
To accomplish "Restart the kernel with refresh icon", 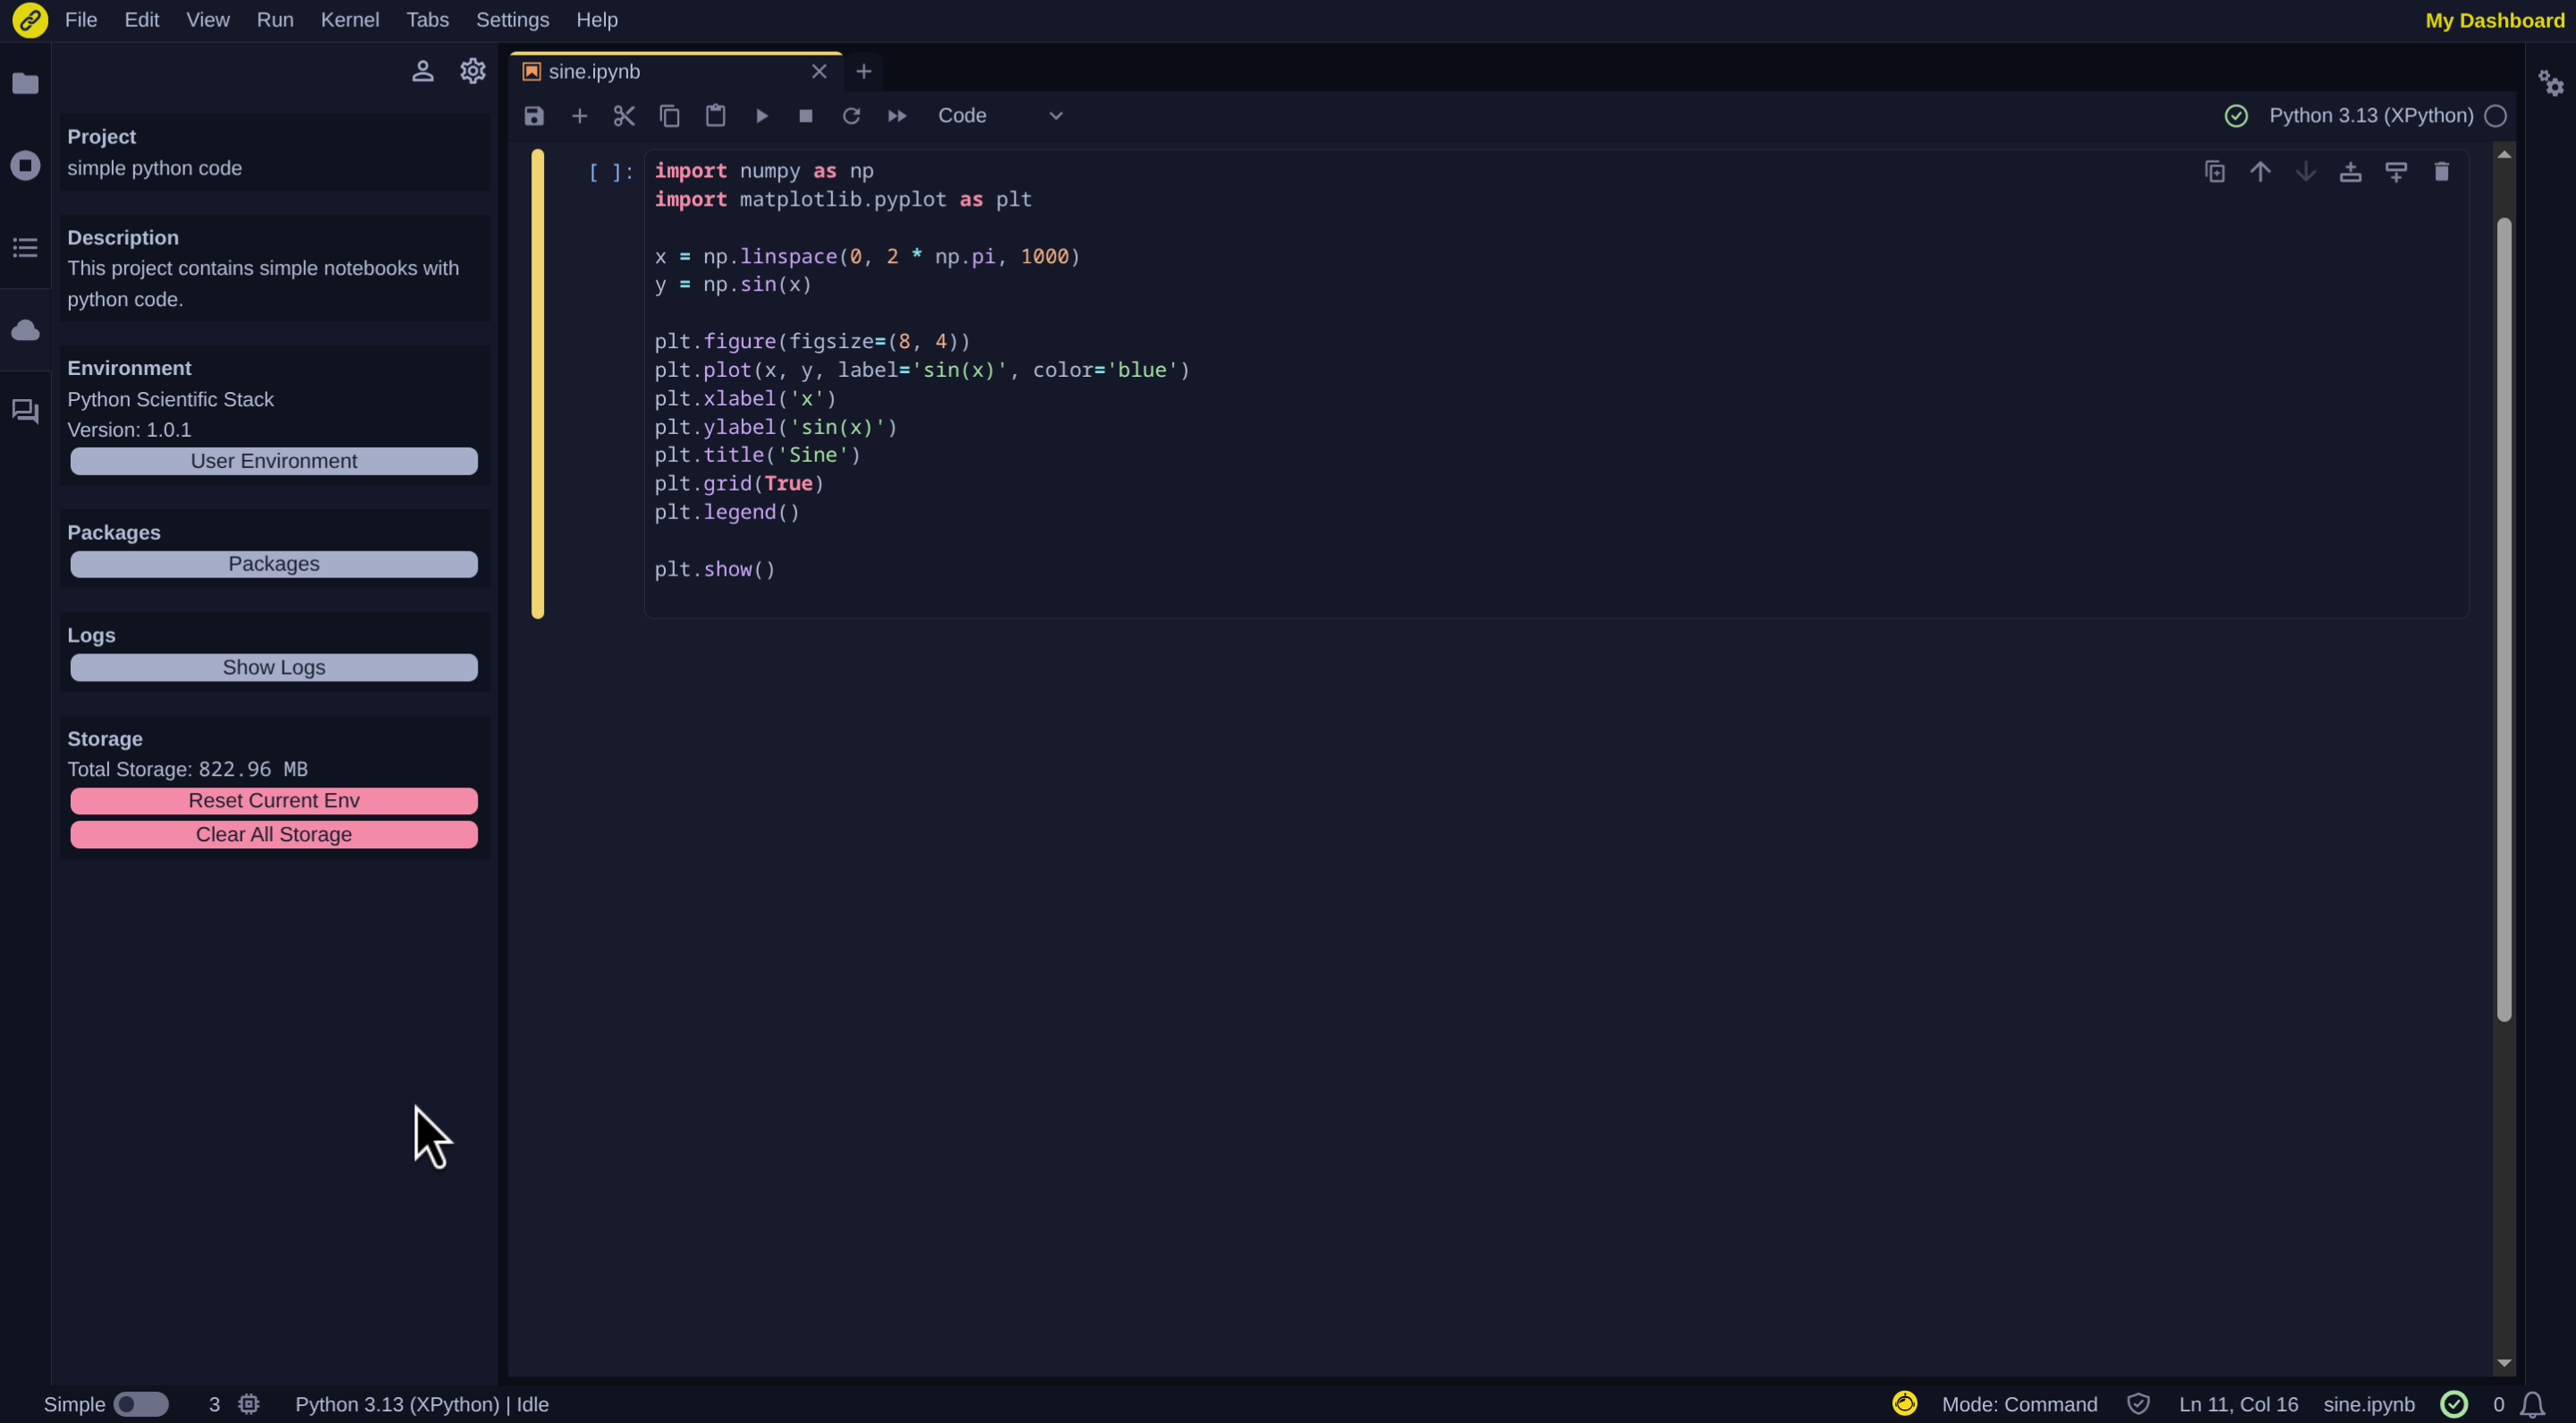I will point(851,115).
